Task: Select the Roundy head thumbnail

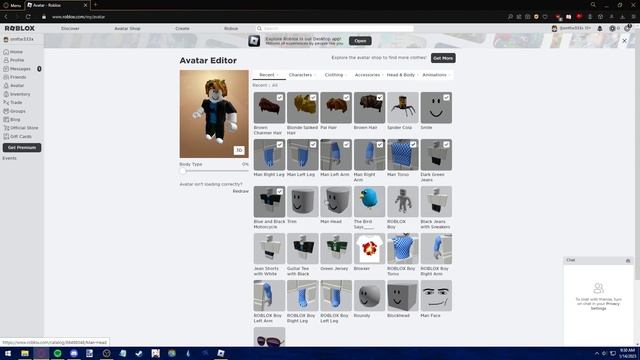Action: point(369,296)
